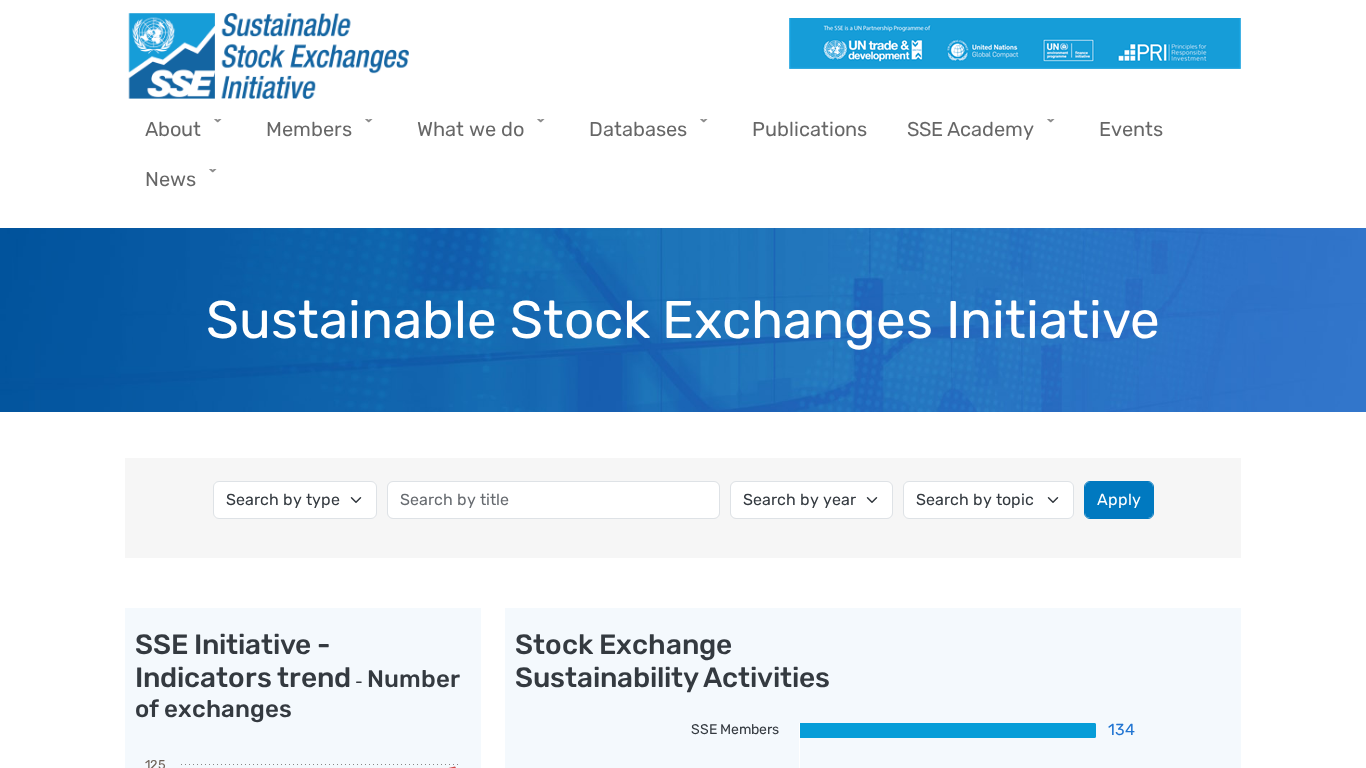Viewport: 1366px width, 768px height.
Task: Open the Search by topic dropdown
Action: click(x=987, y=500)
